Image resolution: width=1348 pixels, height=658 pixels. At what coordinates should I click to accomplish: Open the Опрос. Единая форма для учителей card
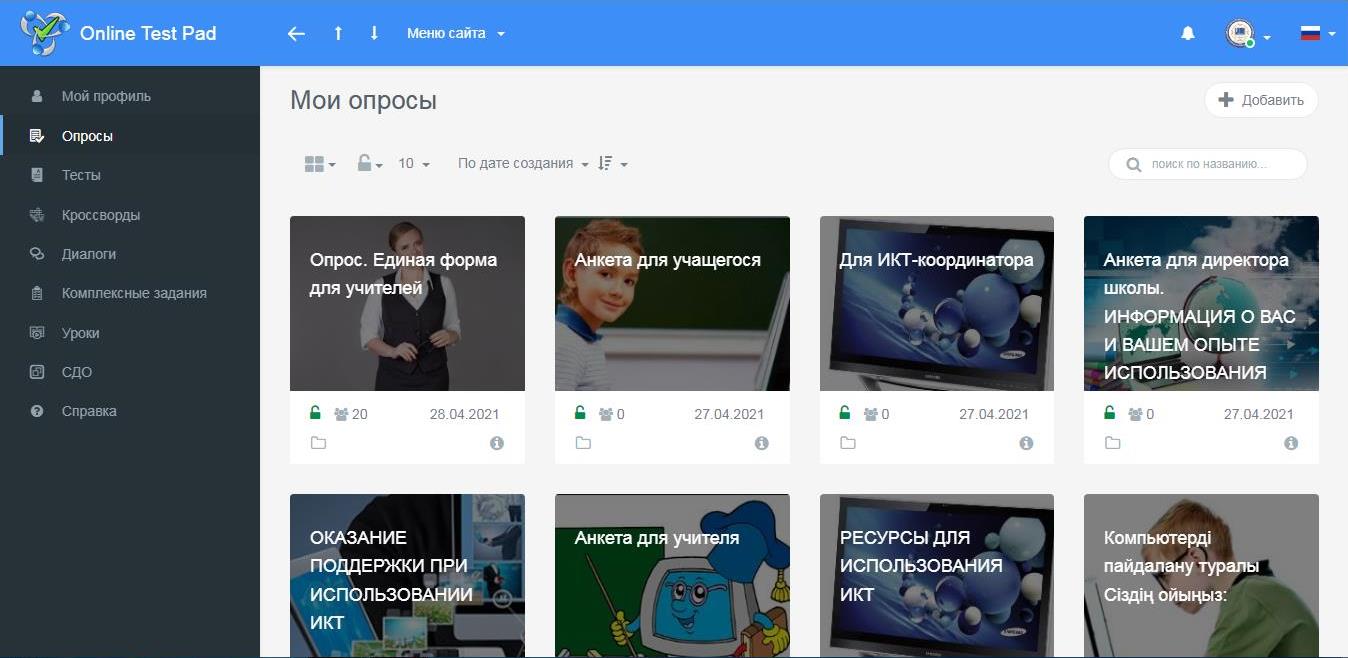(407, 303)
